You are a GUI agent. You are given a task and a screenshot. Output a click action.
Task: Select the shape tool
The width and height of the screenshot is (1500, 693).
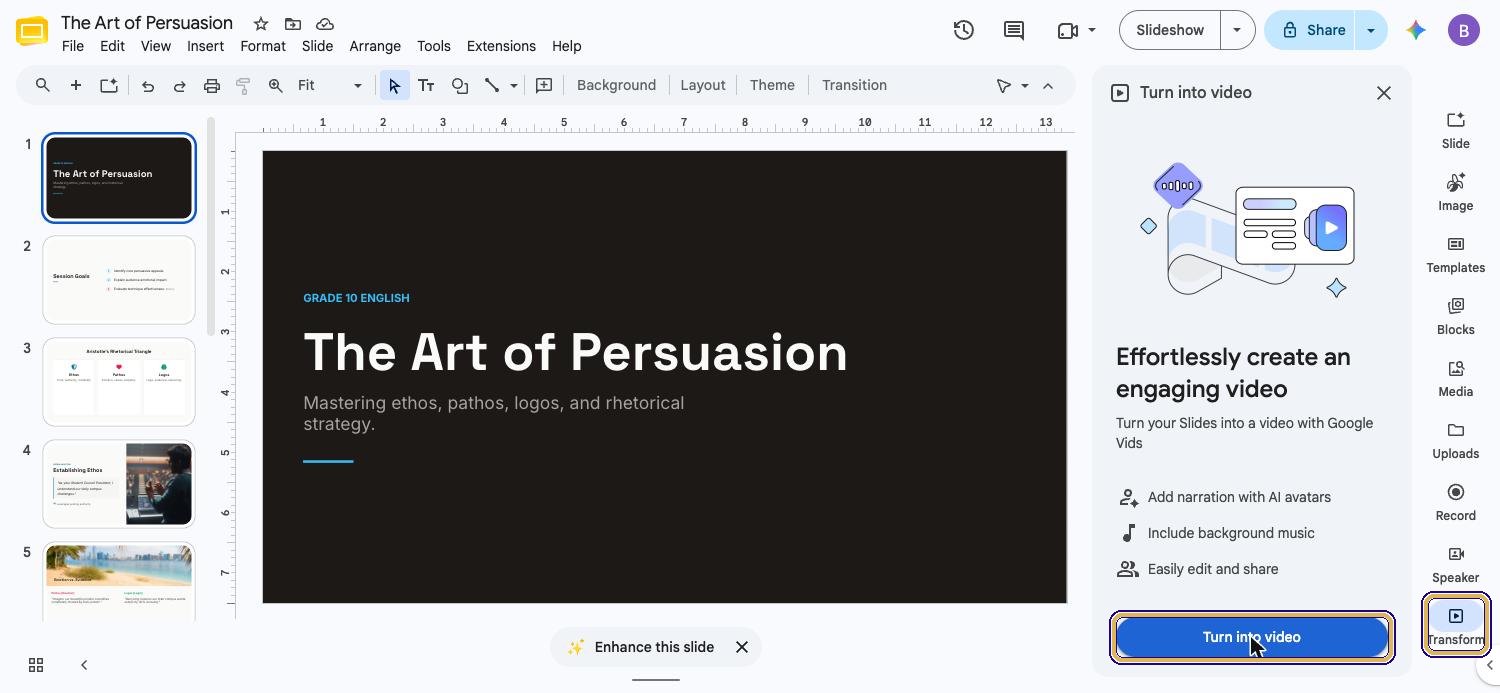459,85
